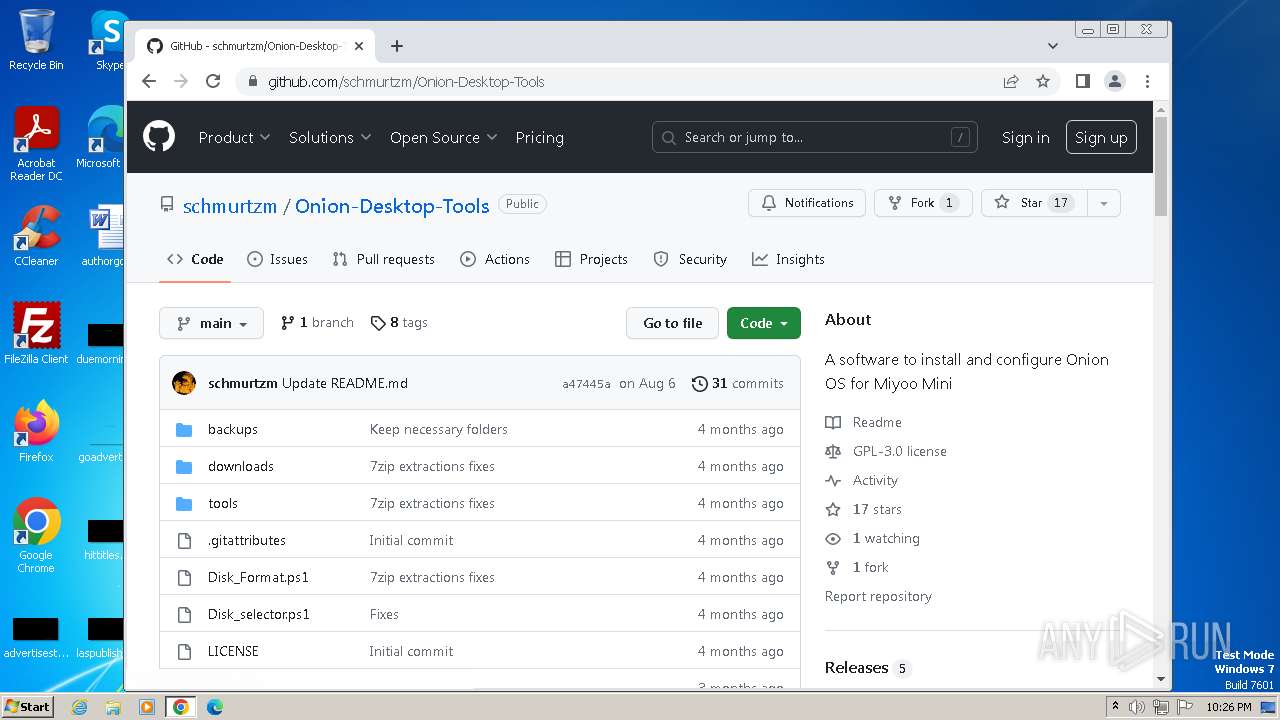This screenshot has width=1280, height=720.
Task: Switch to the Projects tab
Action: click(x=591, y=259)
